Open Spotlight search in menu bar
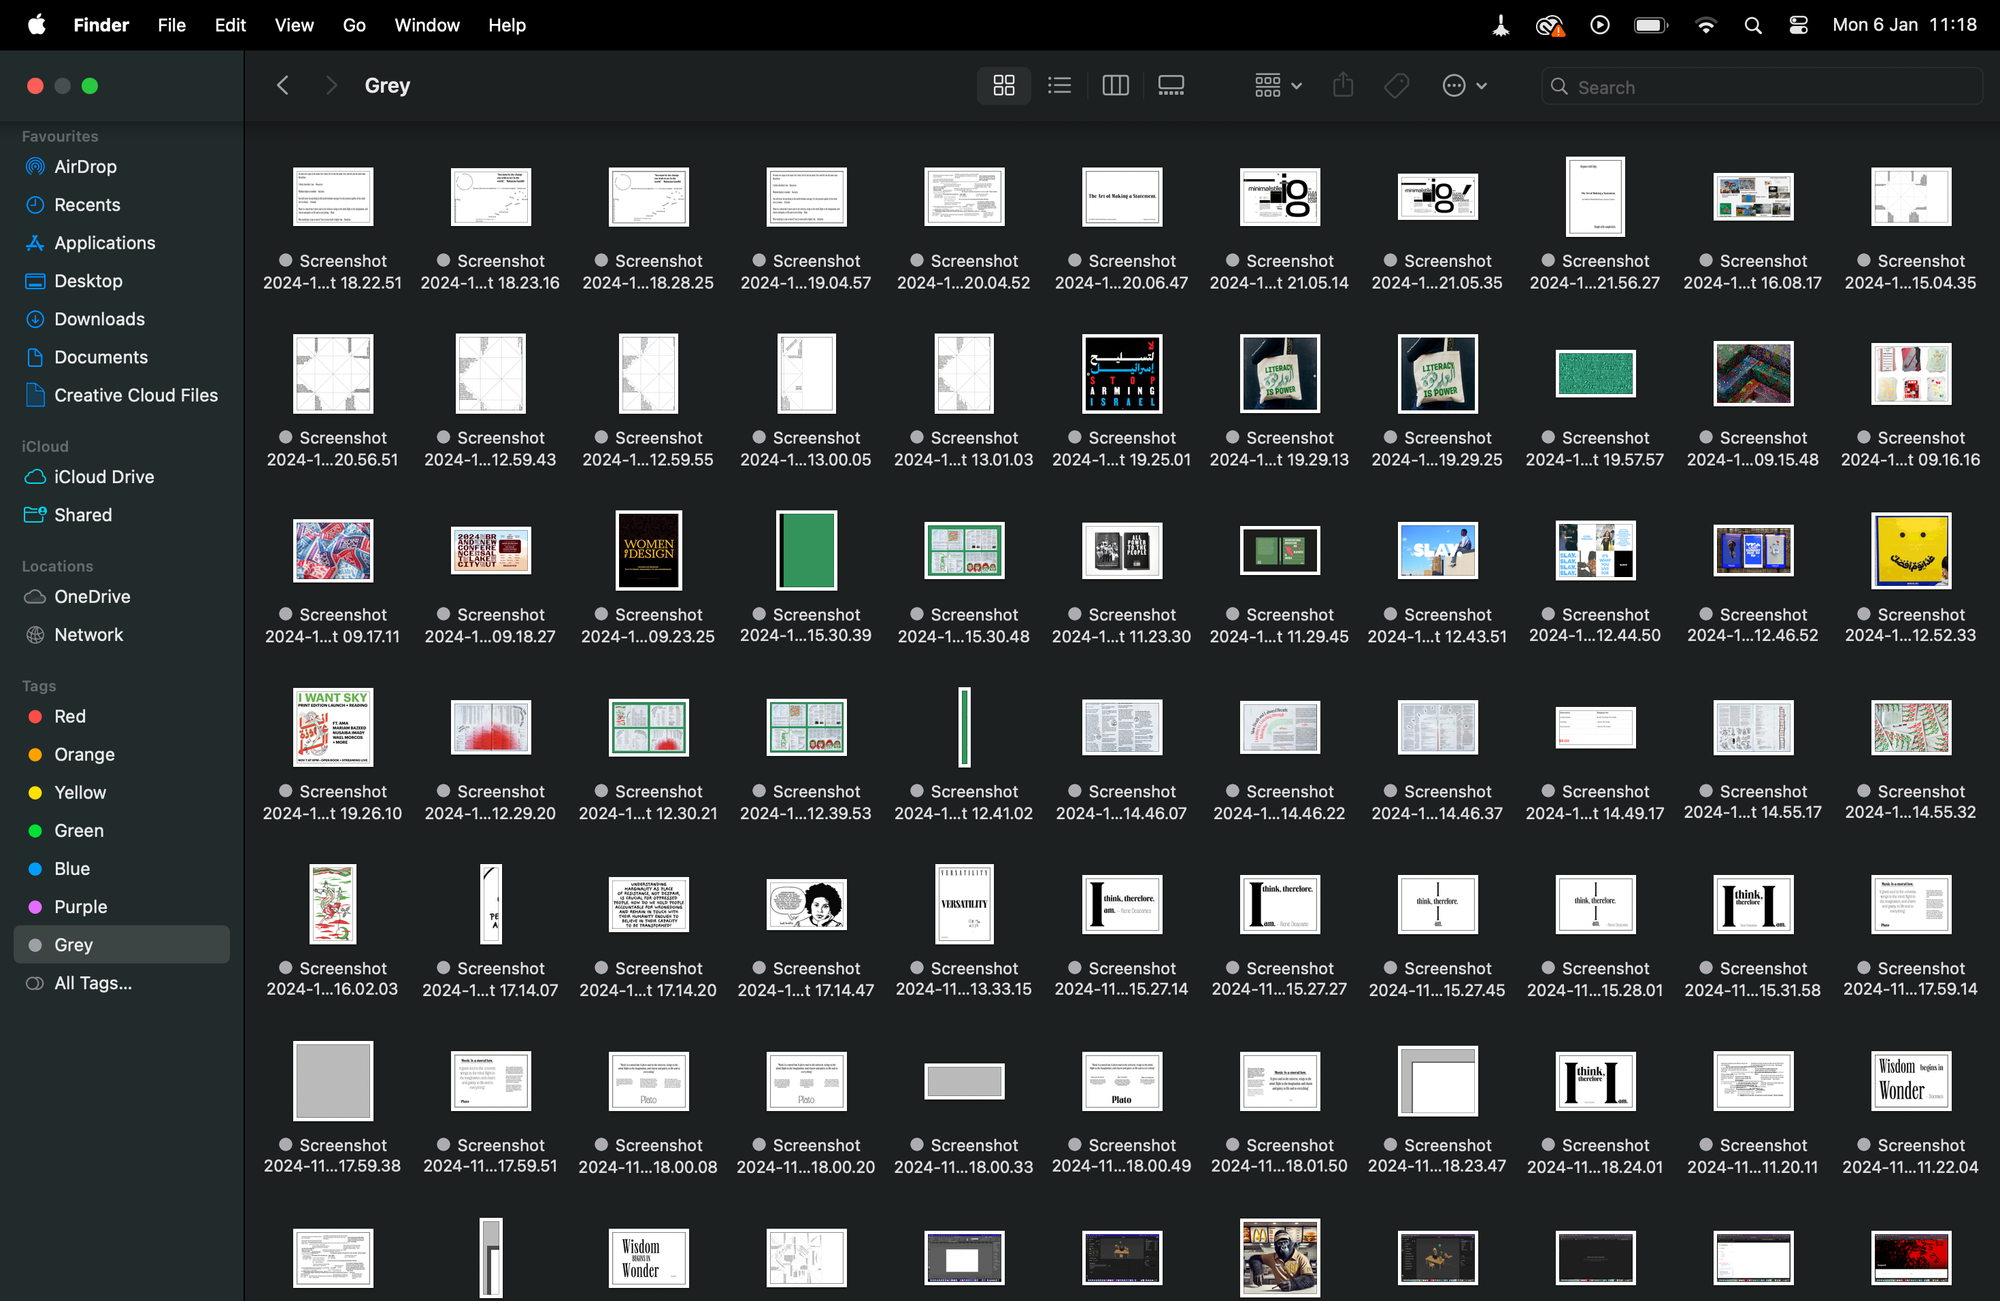This screenshot has height=1301, width=2000. (x=1752, y=25)
